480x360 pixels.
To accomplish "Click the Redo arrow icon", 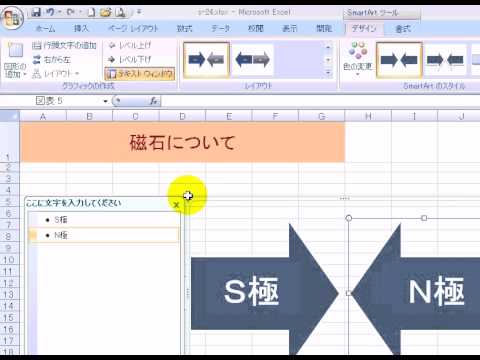I will click(70, 13).
